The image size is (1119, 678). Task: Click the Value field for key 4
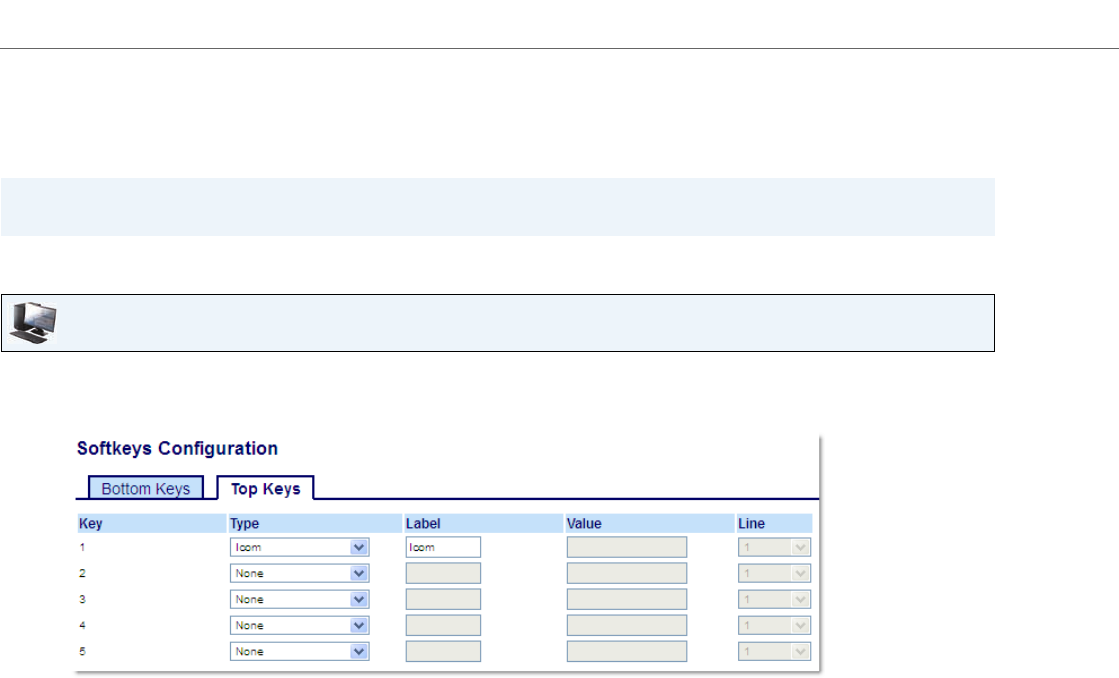[627, 625]
